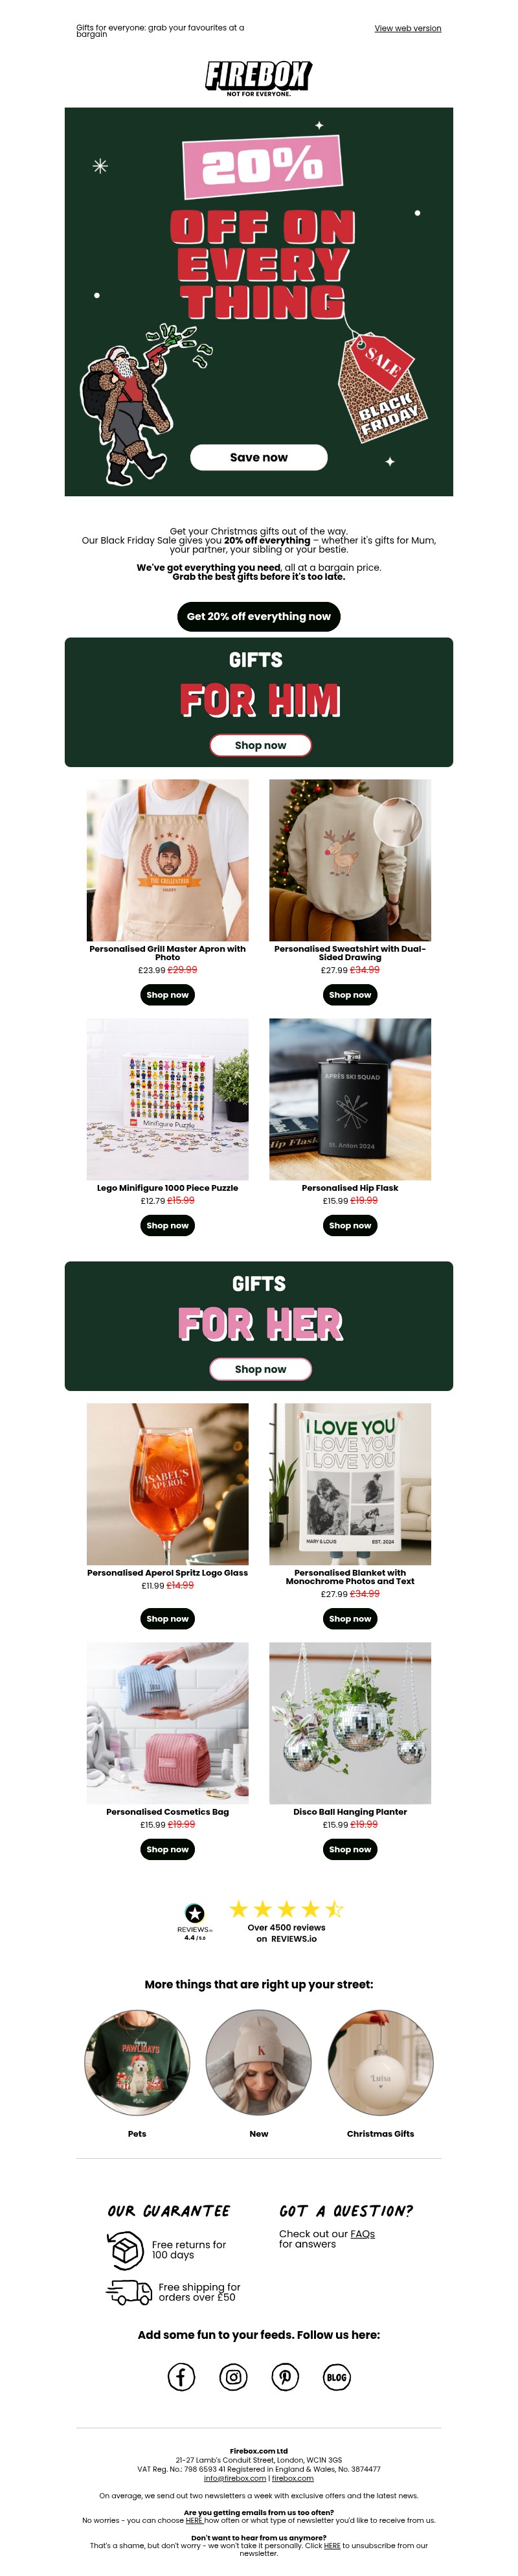Screen dimensions: 518x2576
Task: Click Save now on Black Friday banner
Action: coord(259,457)
